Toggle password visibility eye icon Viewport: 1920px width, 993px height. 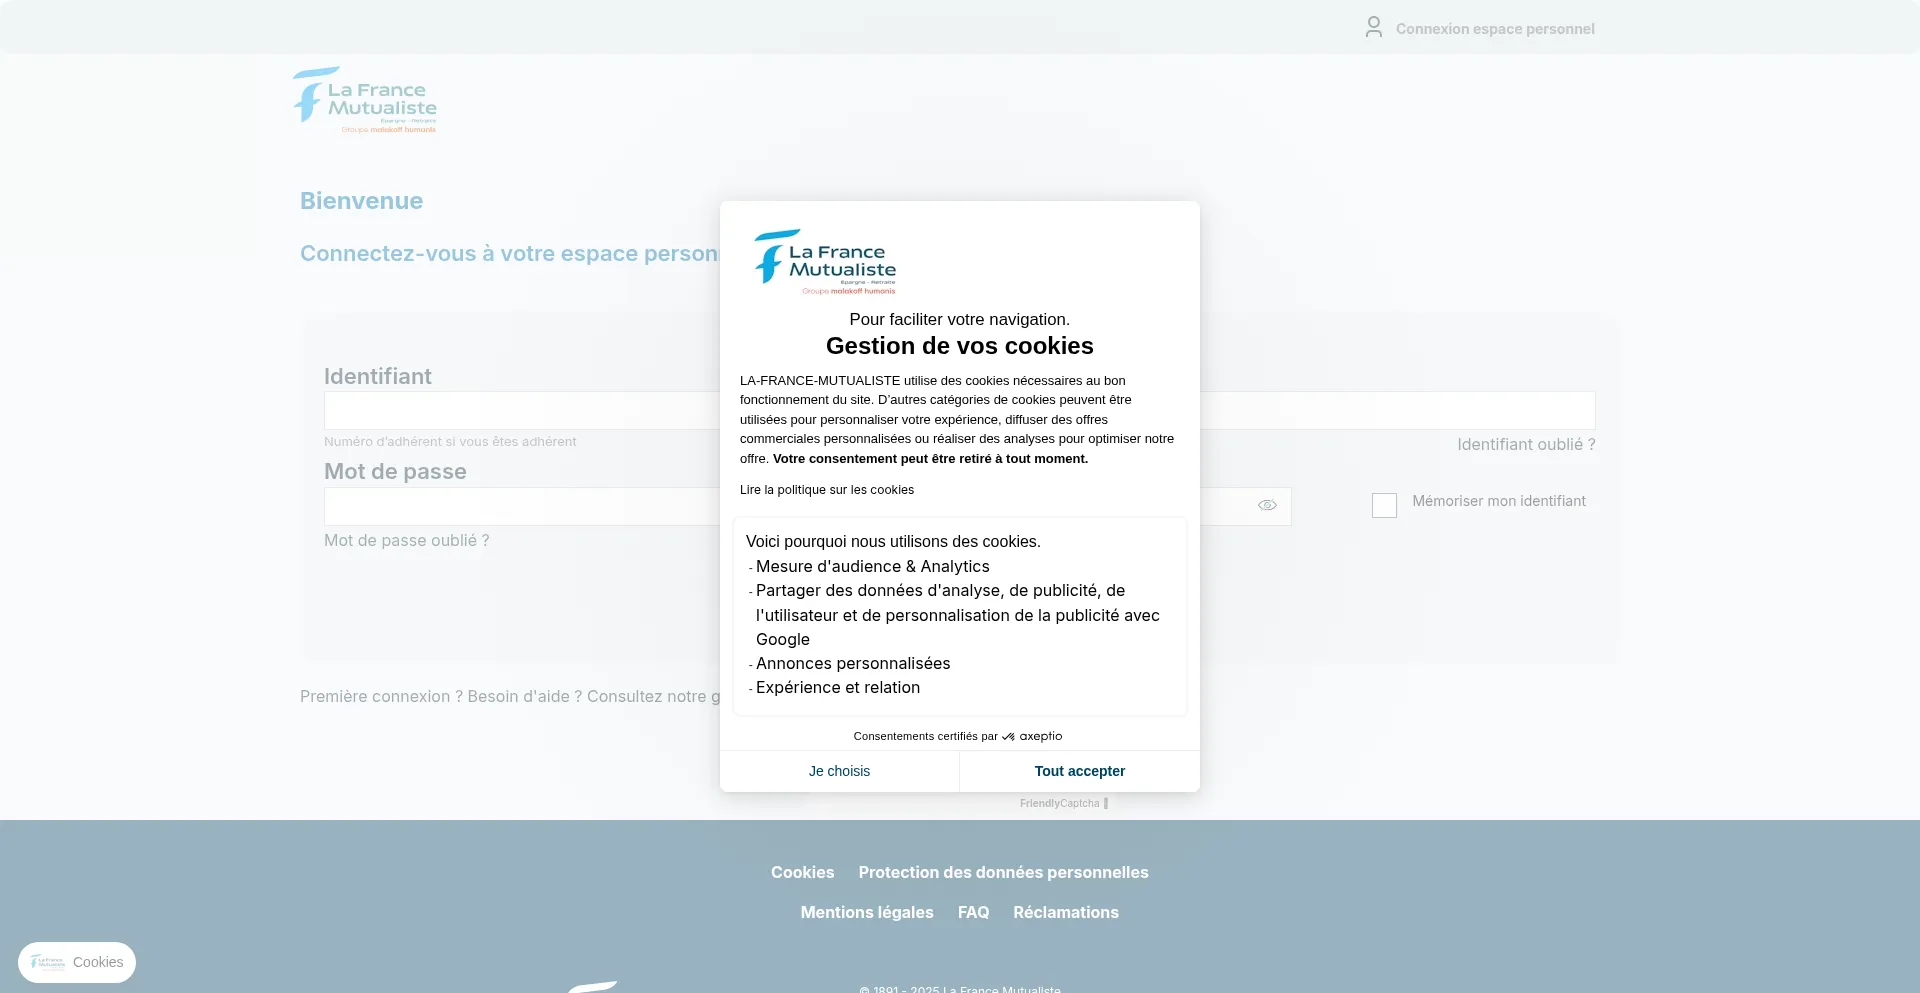click(x=1267, y=506)
